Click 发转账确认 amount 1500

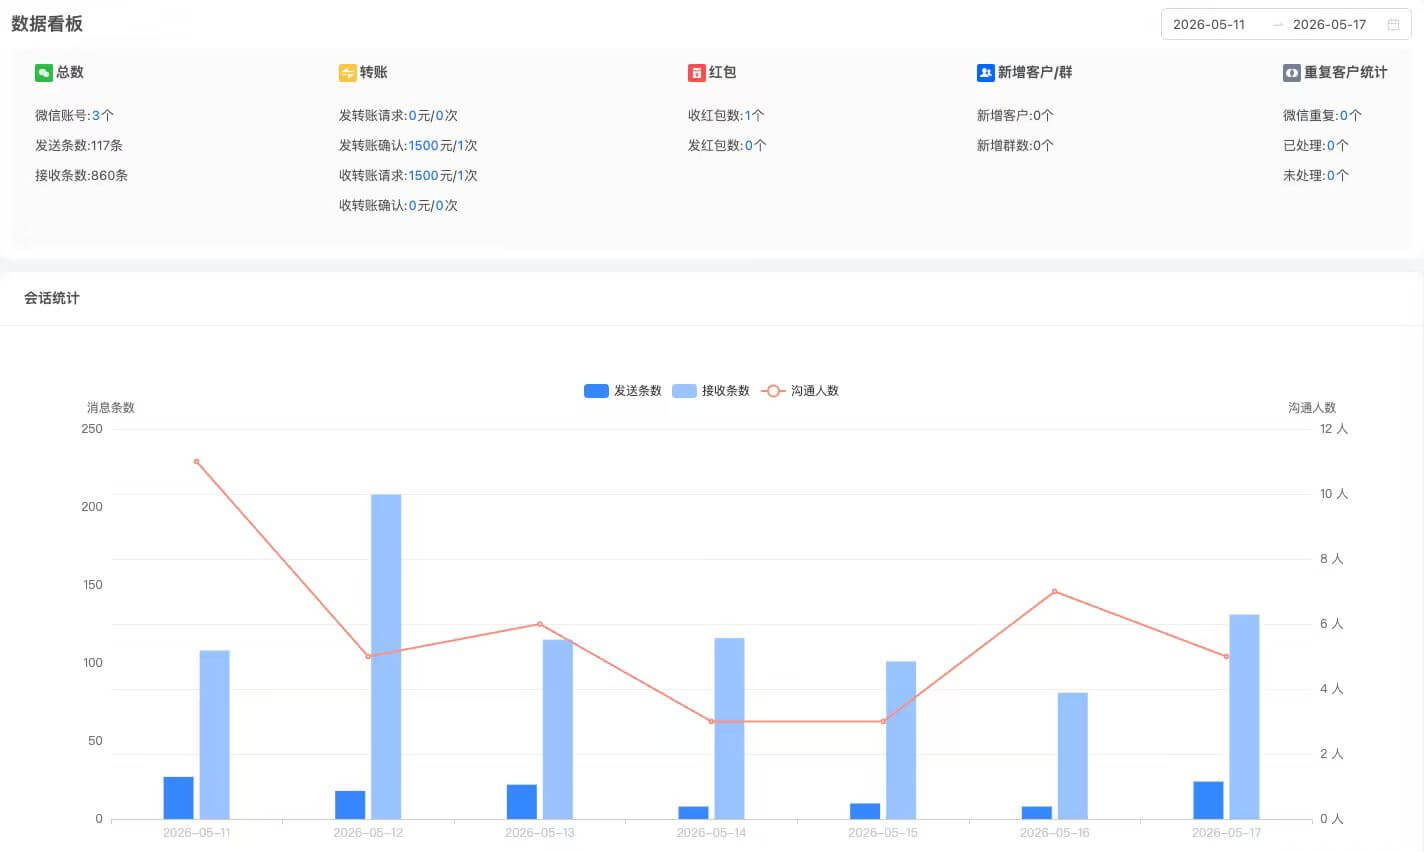pos(423,146)
